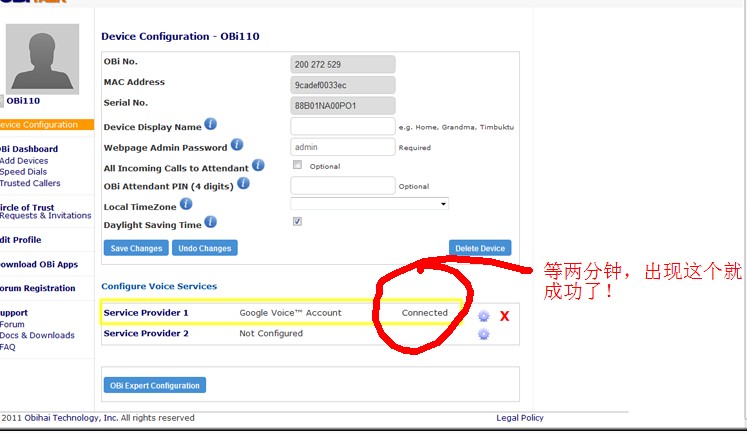Open Speed Dials link
The width and height of the screenshot is (747, 433).
(23, 172)
